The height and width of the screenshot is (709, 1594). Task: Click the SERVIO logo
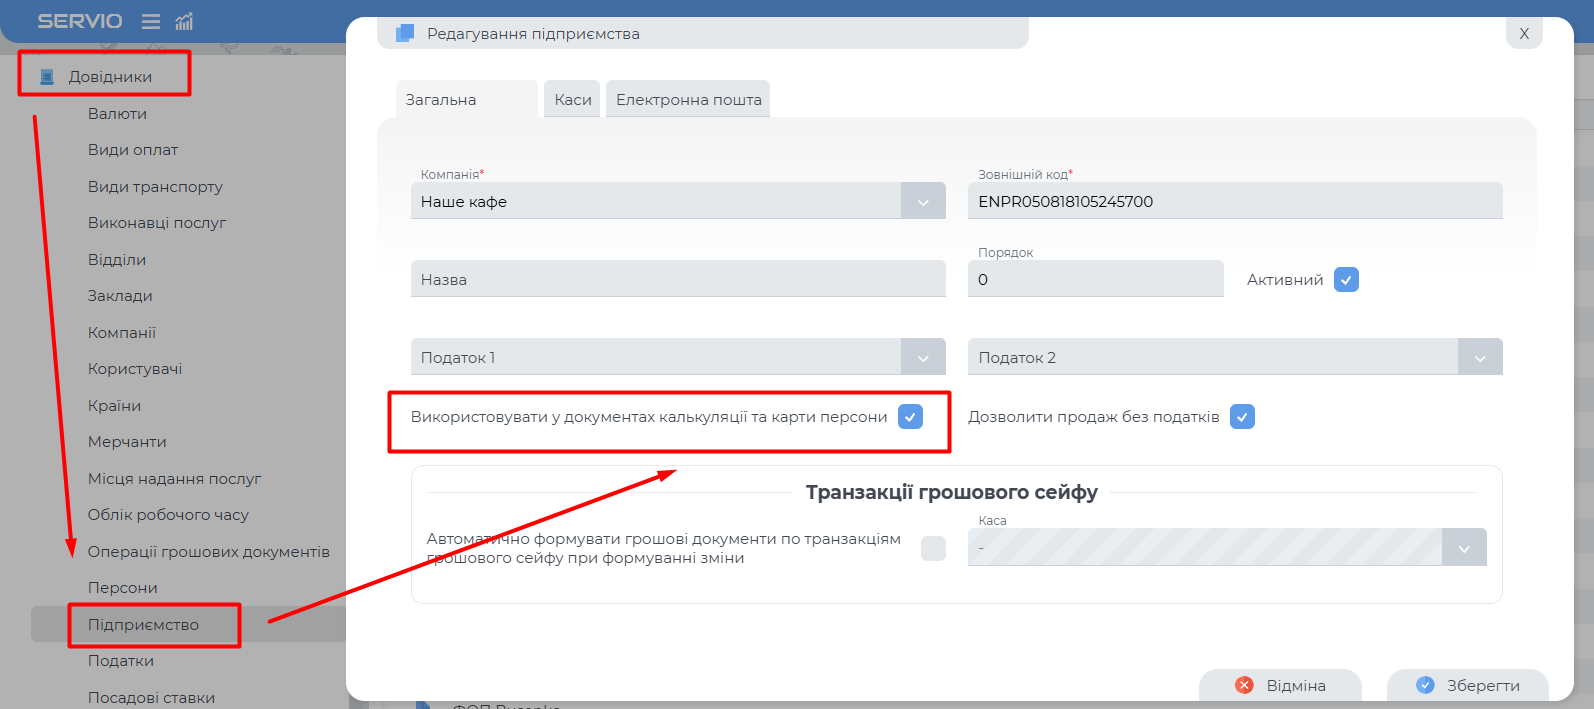(x=80, y=21)
